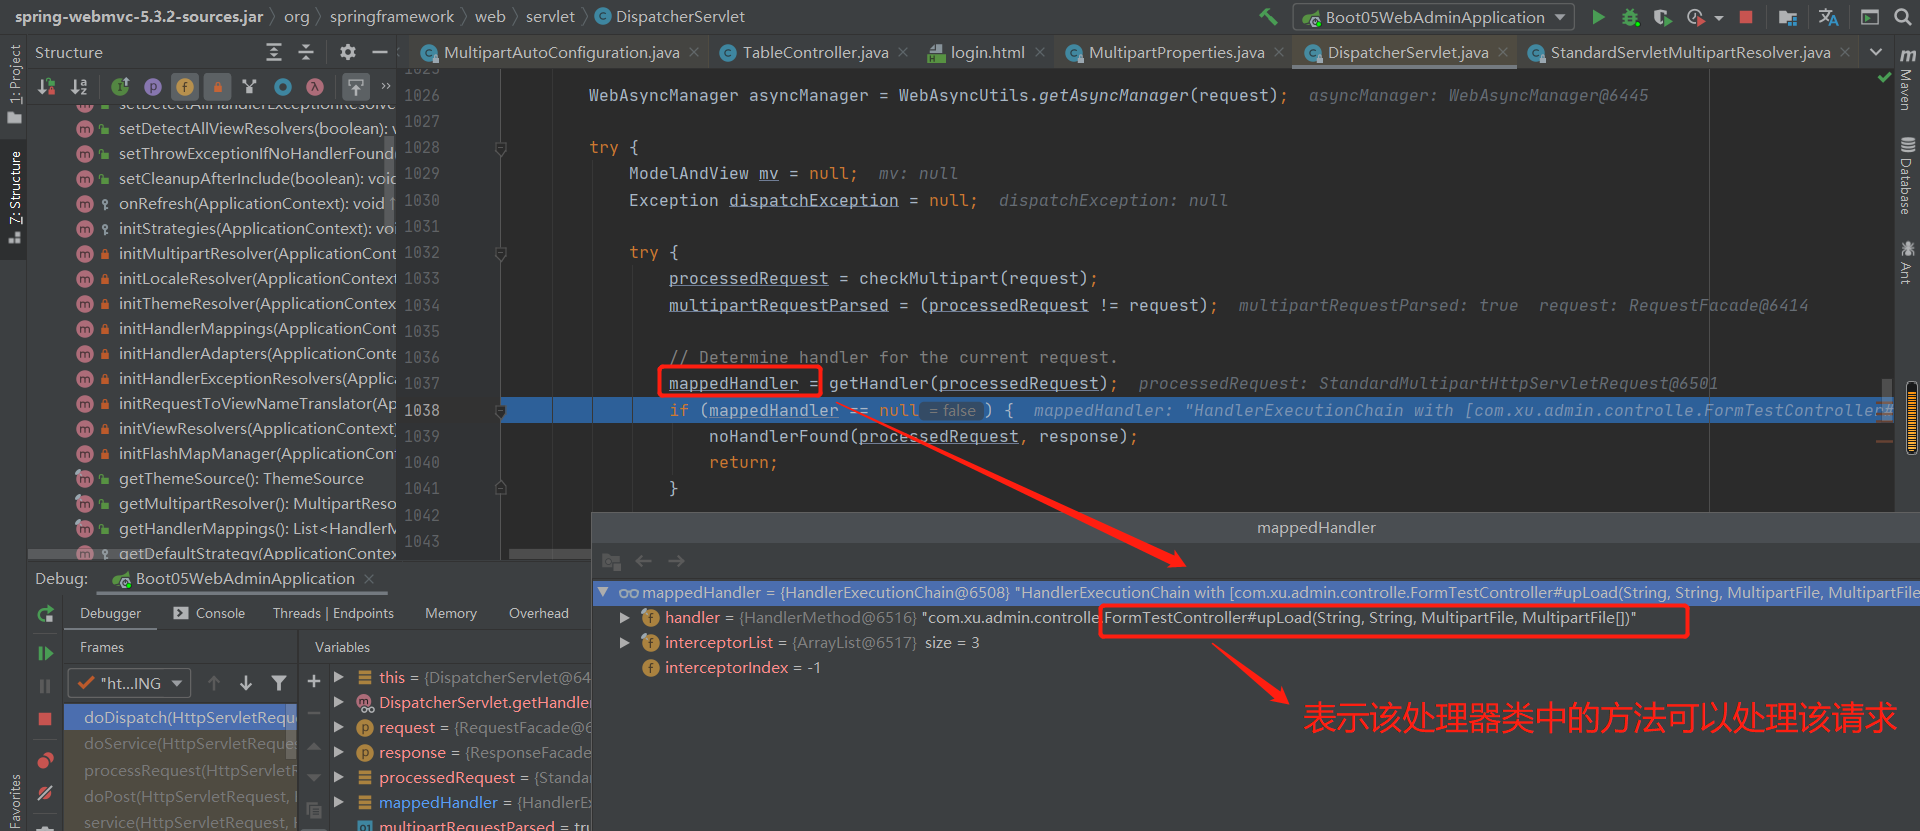
Task: Open Structure panel settings gear
Action: pyautogui.click(x=347, y=52)
